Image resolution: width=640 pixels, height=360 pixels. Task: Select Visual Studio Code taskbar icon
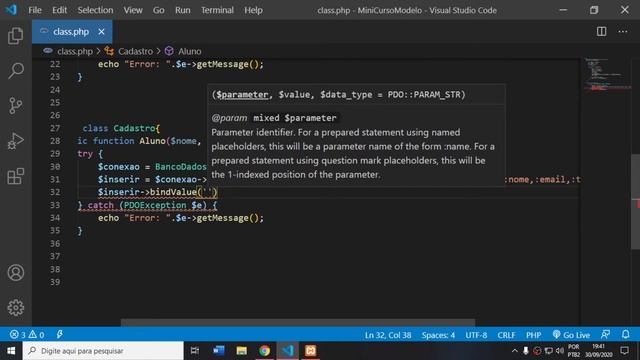click(288, 351)
